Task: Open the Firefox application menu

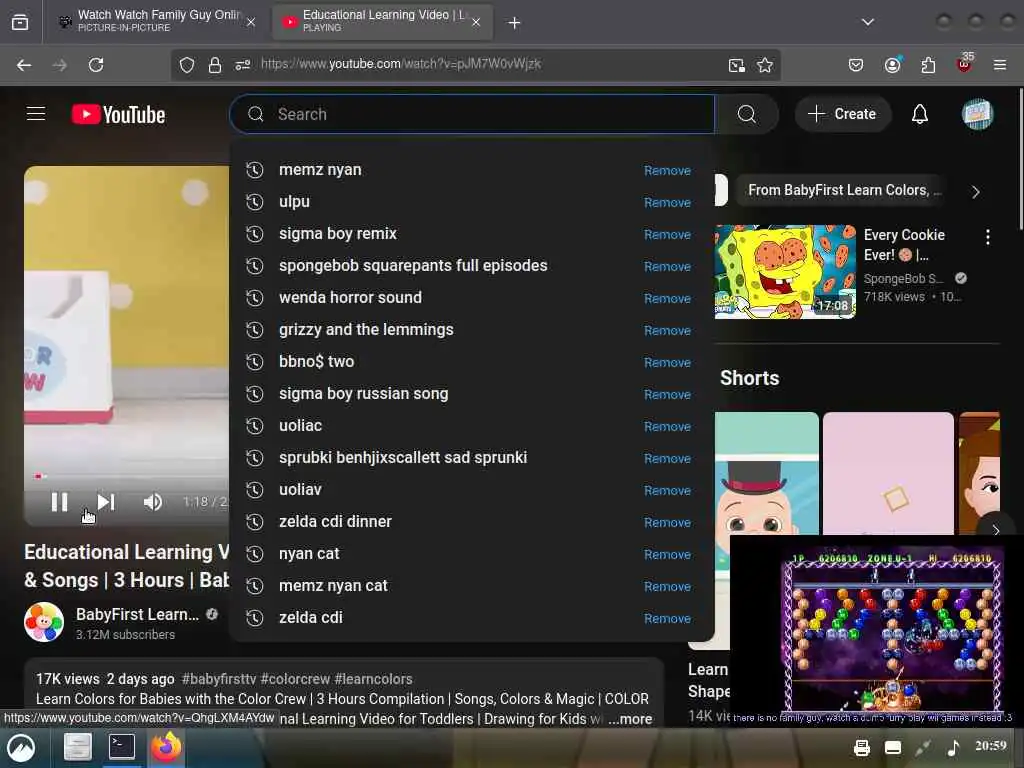Action: coord(1000,65)
